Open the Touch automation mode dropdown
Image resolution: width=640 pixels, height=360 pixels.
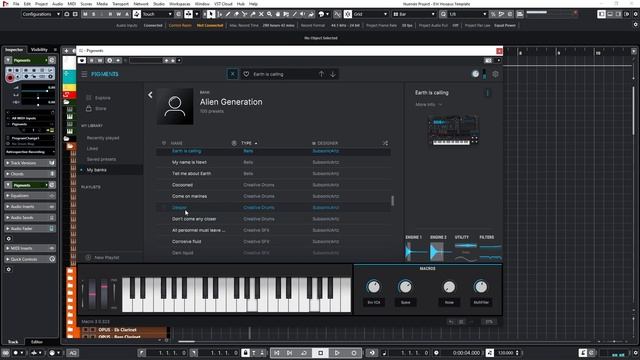pyautogui.click(x=157, y=14)
